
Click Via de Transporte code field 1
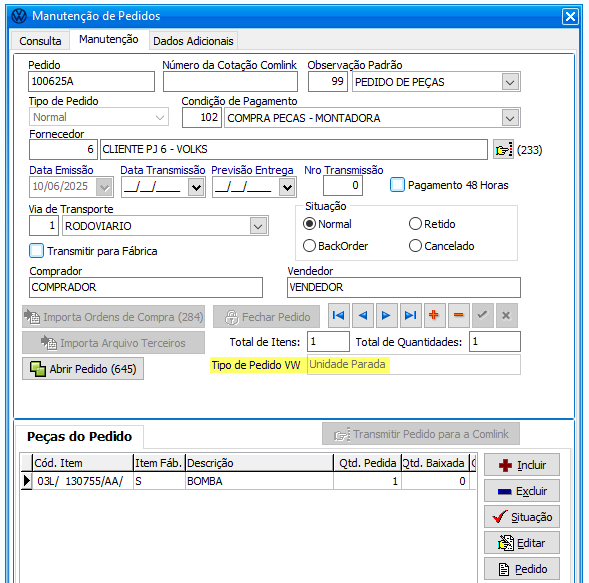pyautogui.click(x=44, y=226)
